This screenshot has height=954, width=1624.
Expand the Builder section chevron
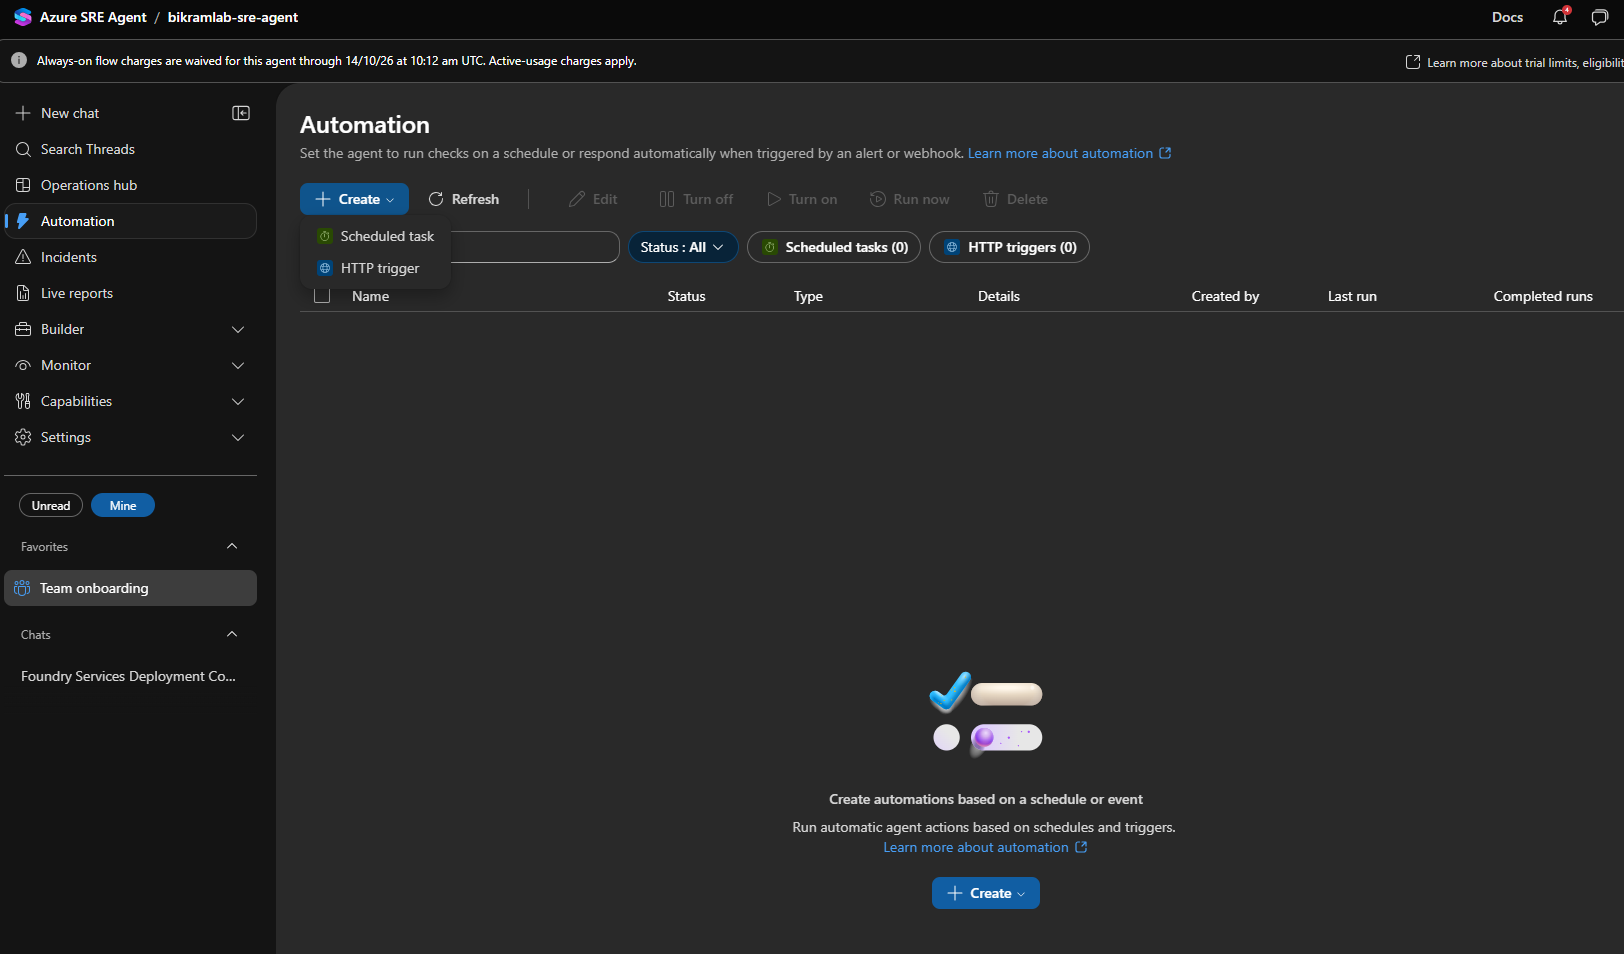click(238, 329)
